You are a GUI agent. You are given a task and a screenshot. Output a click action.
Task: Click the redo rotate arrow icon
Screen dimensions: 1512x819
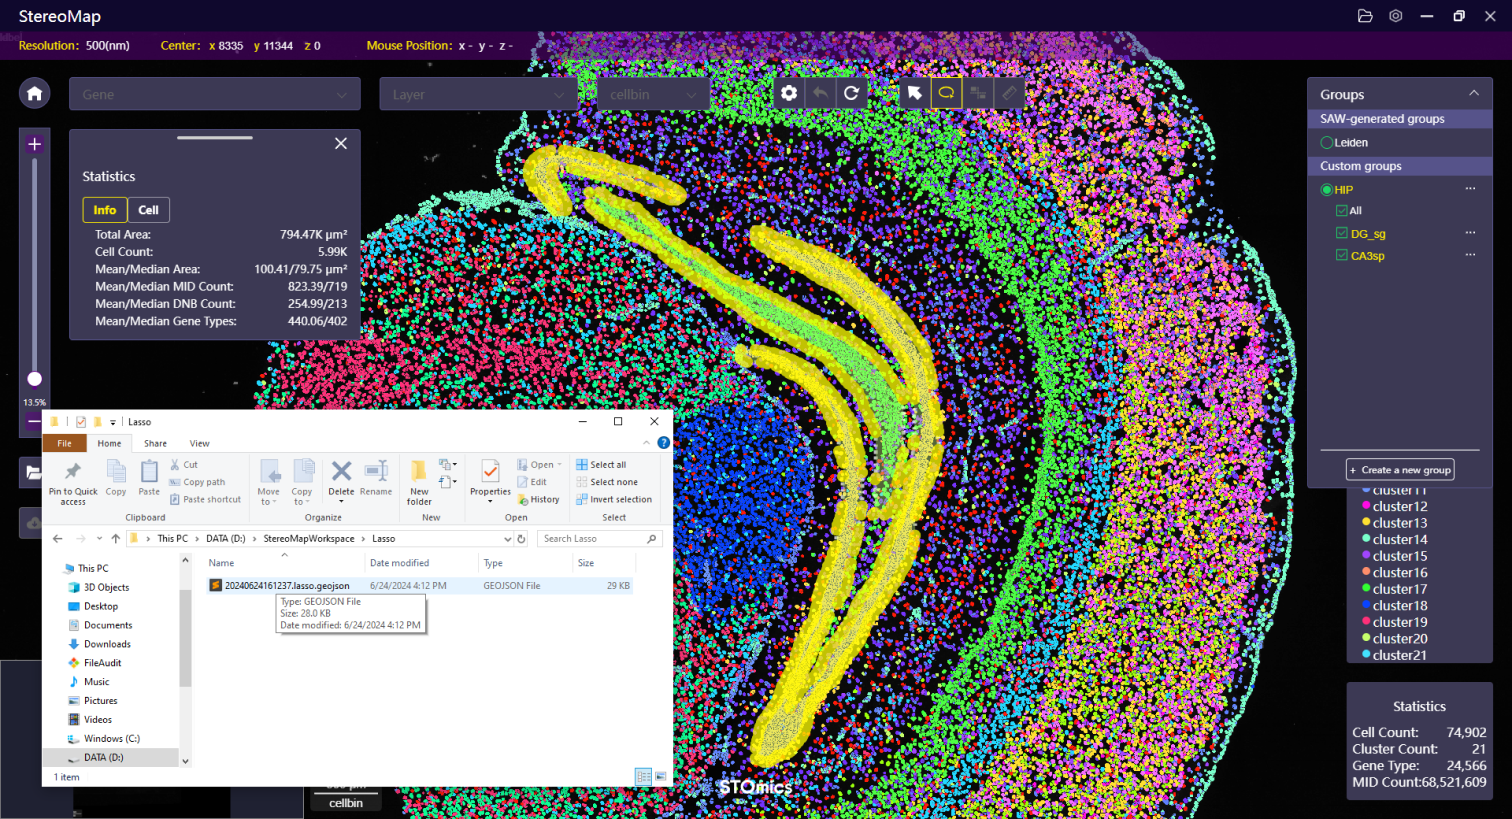click(x=851, y=93)
